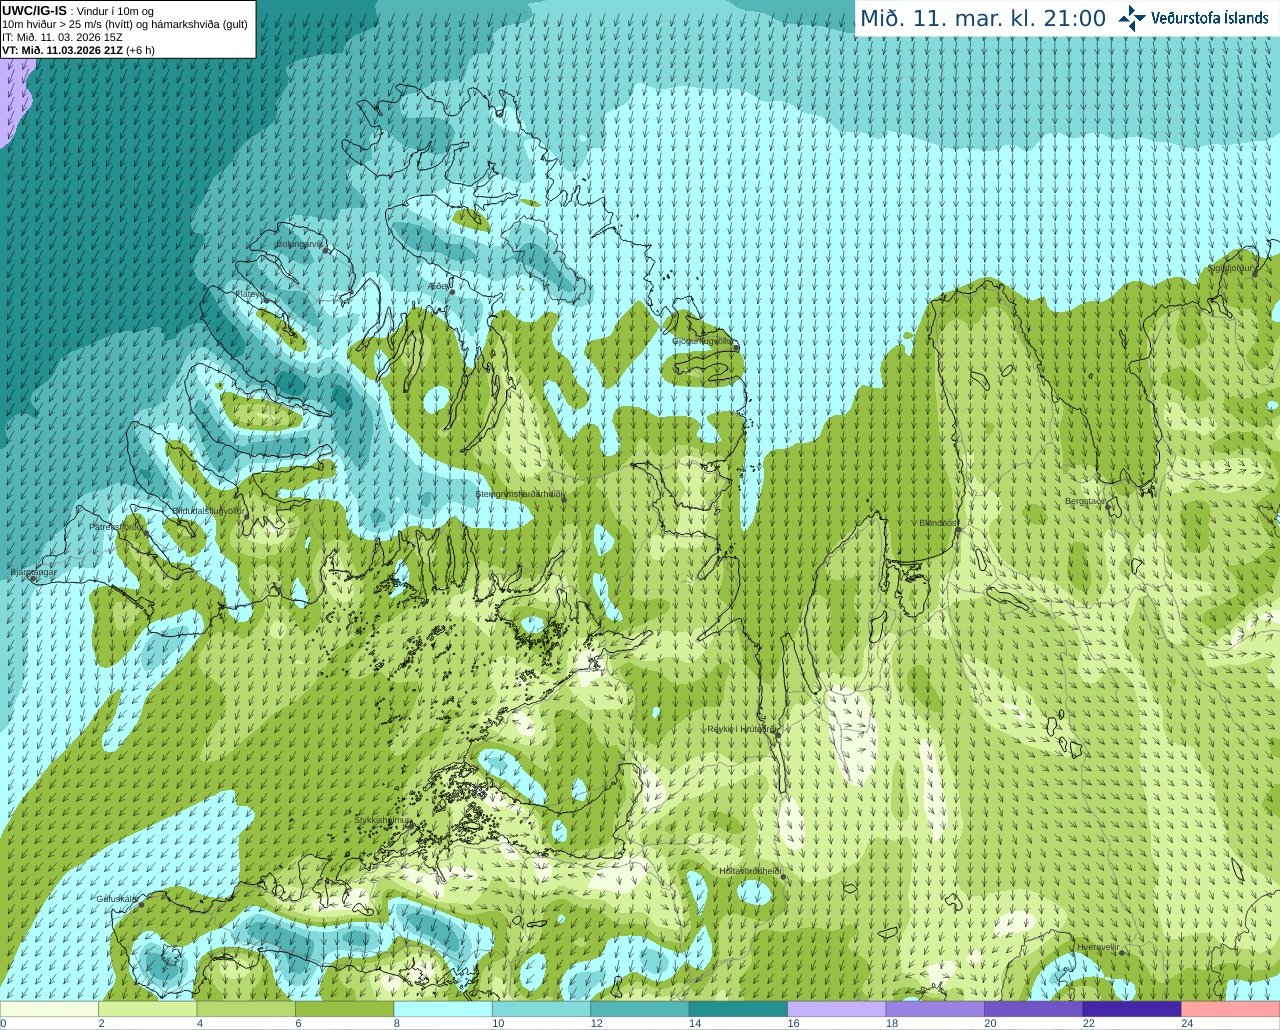Viewport: 1280px width, 1030px height.
Task: Click the Bolungarvík station dot
Action: click(x=326, y=250)
